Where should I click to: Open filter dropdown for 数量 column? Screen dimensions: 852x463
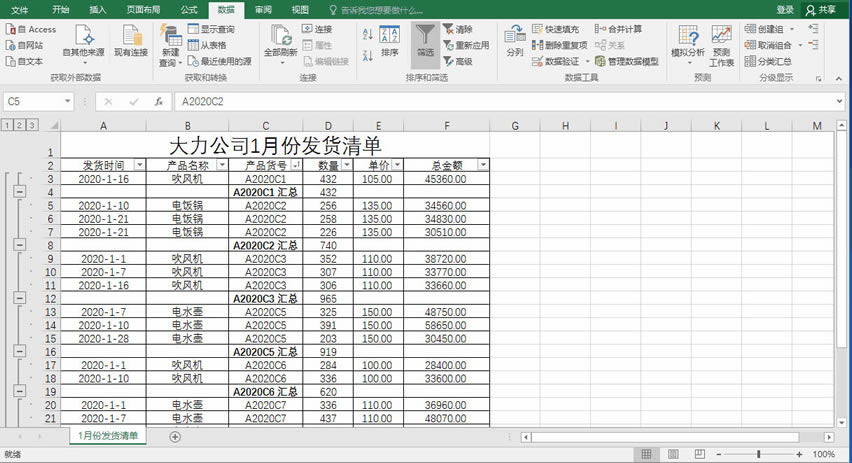click(x=347, y=165)
